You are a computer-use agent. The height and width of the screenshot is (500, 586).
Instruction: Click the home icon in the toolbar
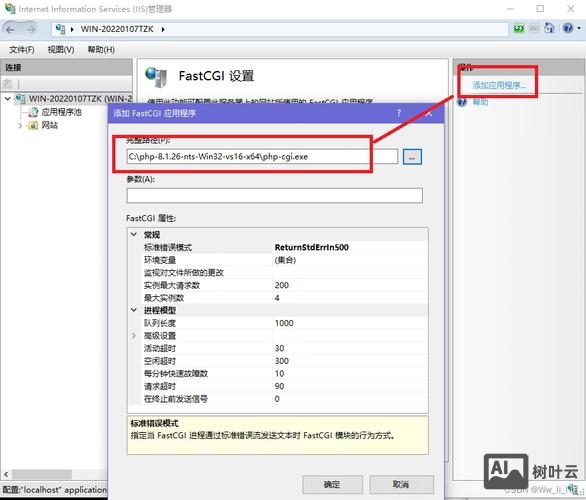click(x=549, y=28)
